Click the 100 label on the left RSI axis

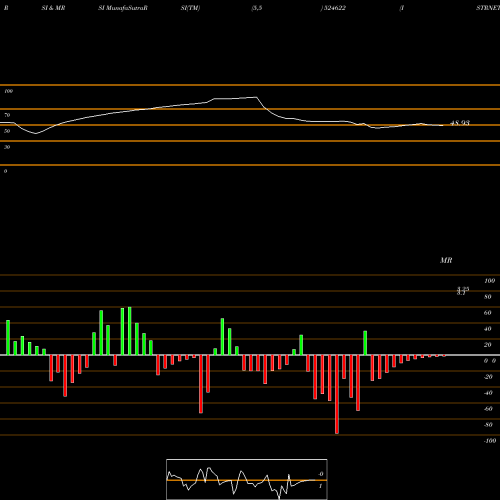8,91
